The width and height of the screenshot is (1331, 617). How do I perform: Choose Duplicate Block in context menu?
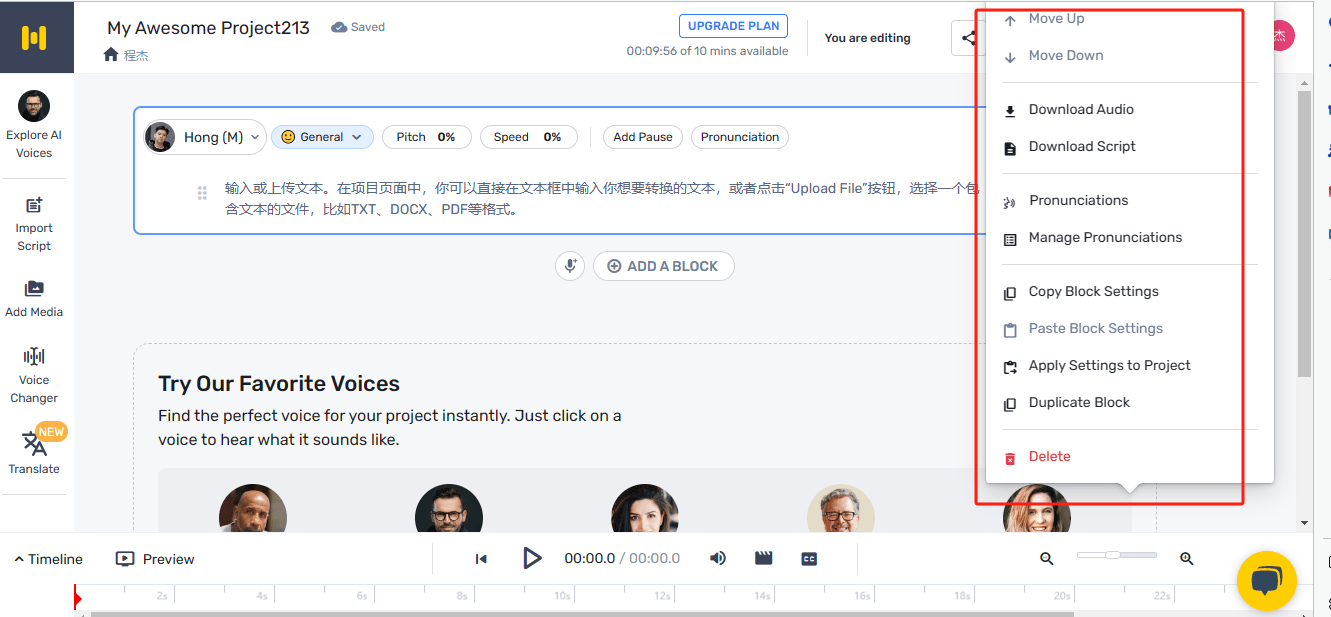tap(1078, 403)
